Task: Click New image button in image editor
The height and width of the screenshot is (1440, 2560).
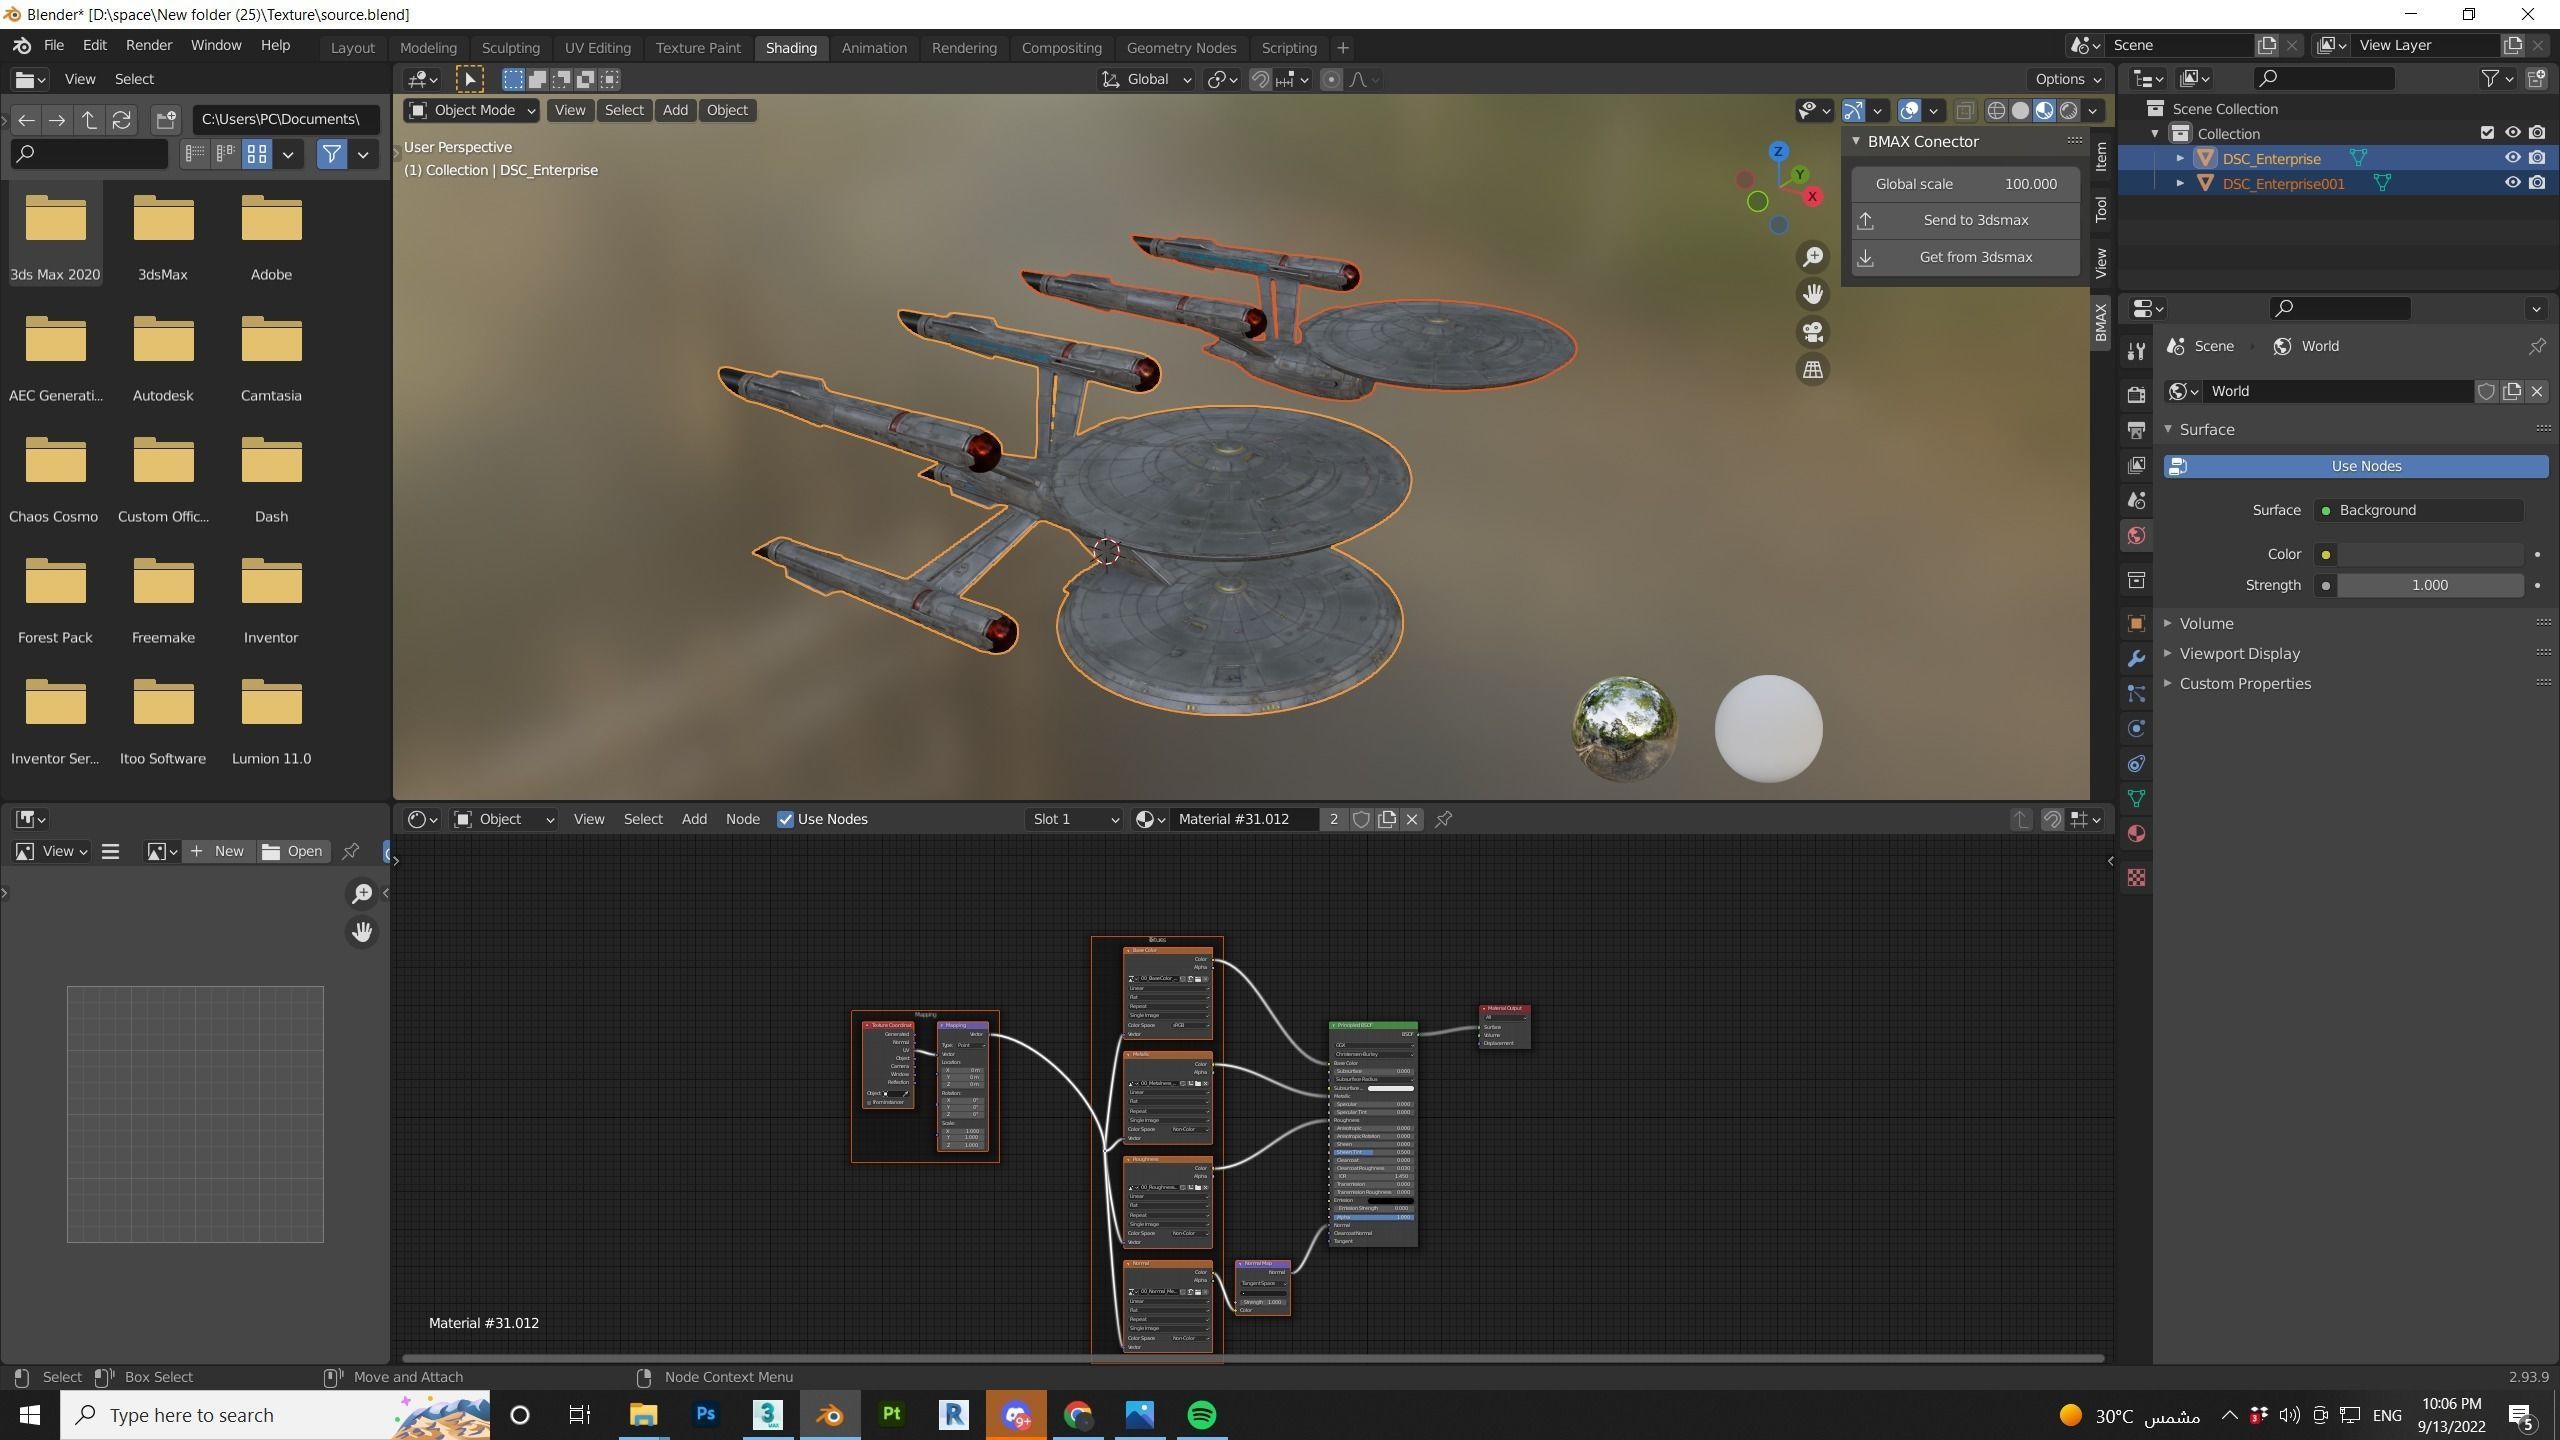Action: [217, 852]
